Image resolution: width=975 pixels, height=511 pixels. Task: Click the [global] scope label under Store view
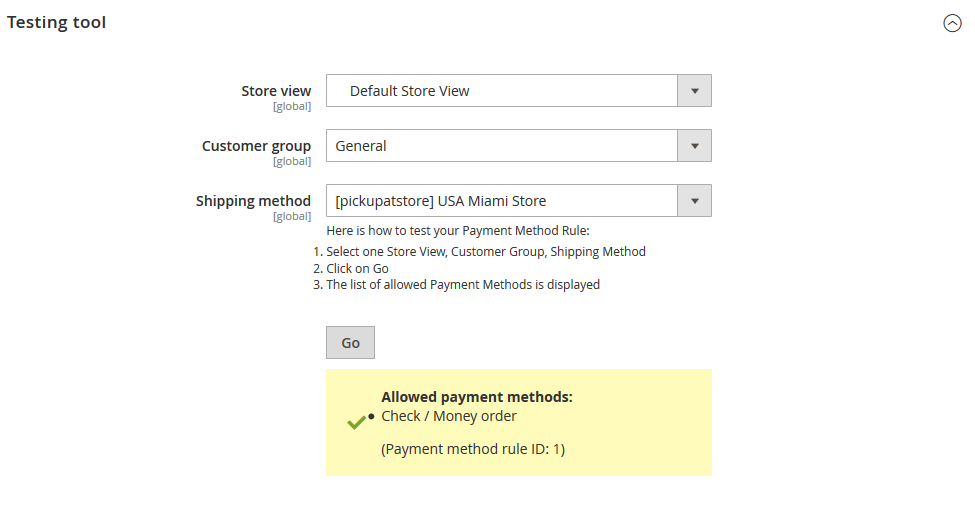click(292, 106)
